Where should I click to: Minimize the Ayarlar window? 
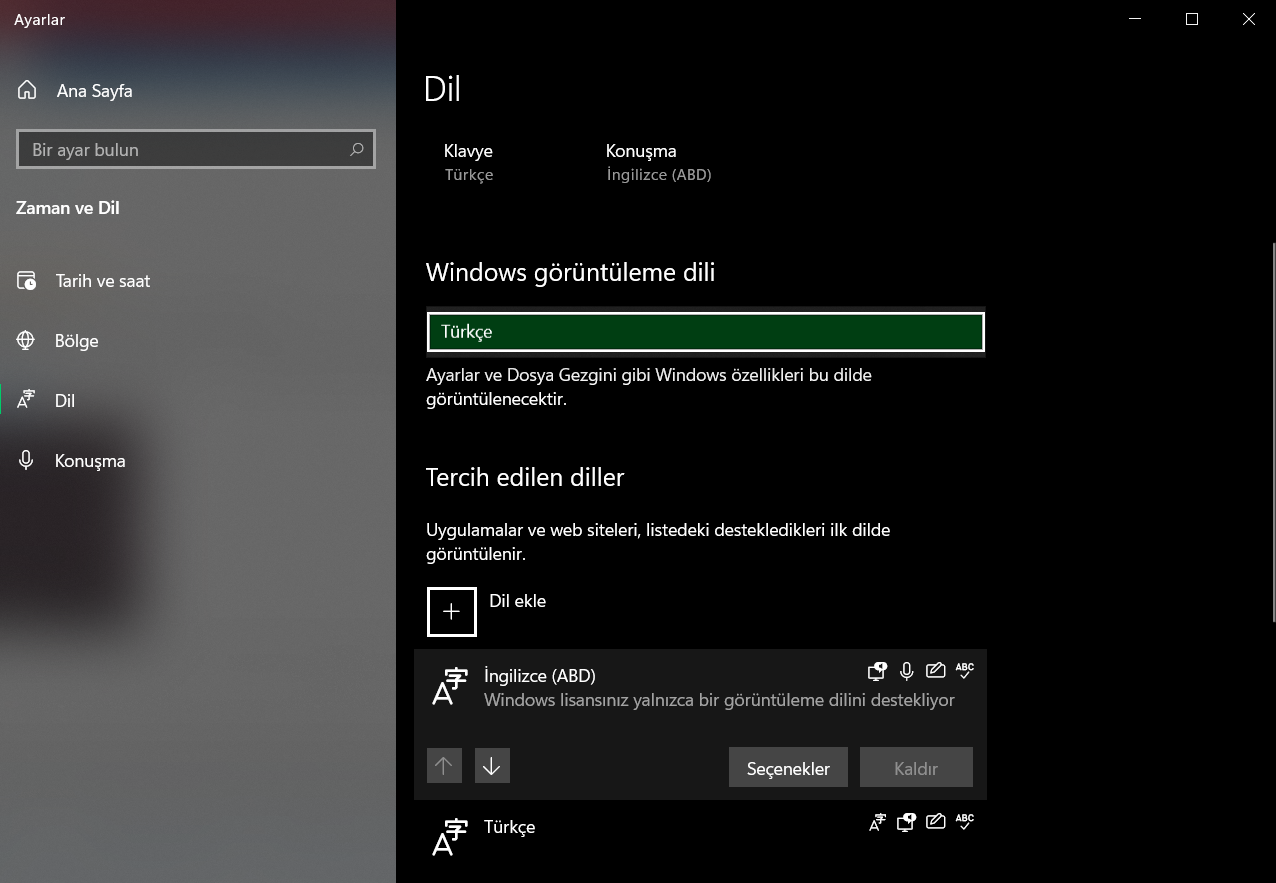coord(1135,19)
